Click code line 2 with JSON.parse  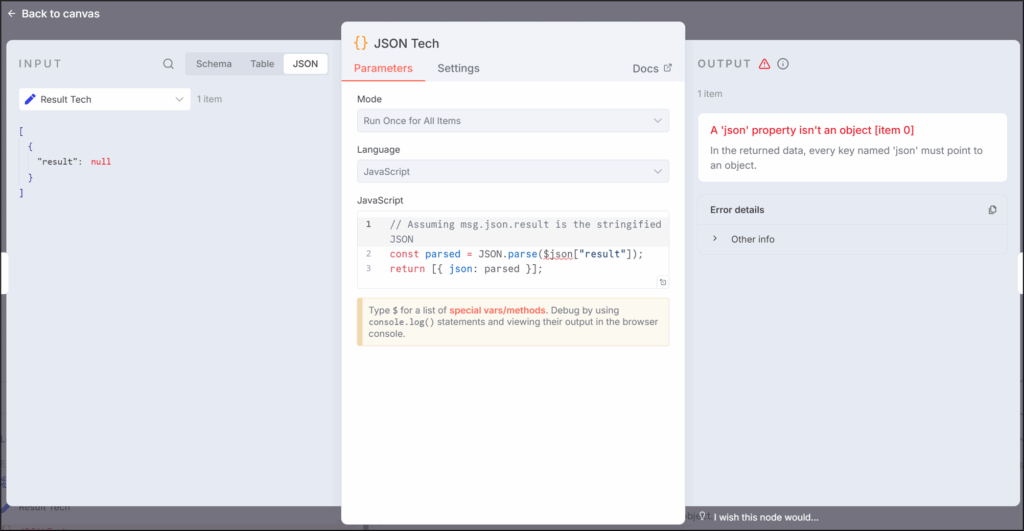(x=516, y=254)
